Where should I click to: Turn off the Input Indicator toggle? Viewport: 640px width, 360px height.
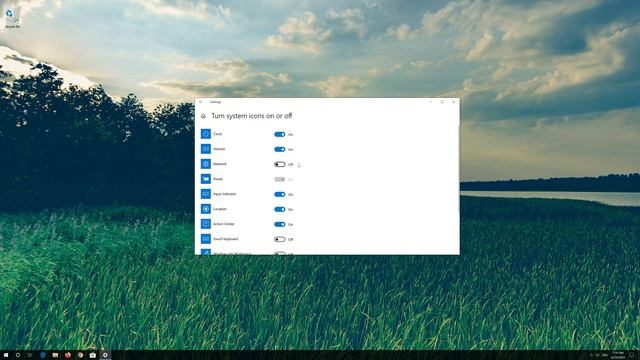tap(280, 194)
